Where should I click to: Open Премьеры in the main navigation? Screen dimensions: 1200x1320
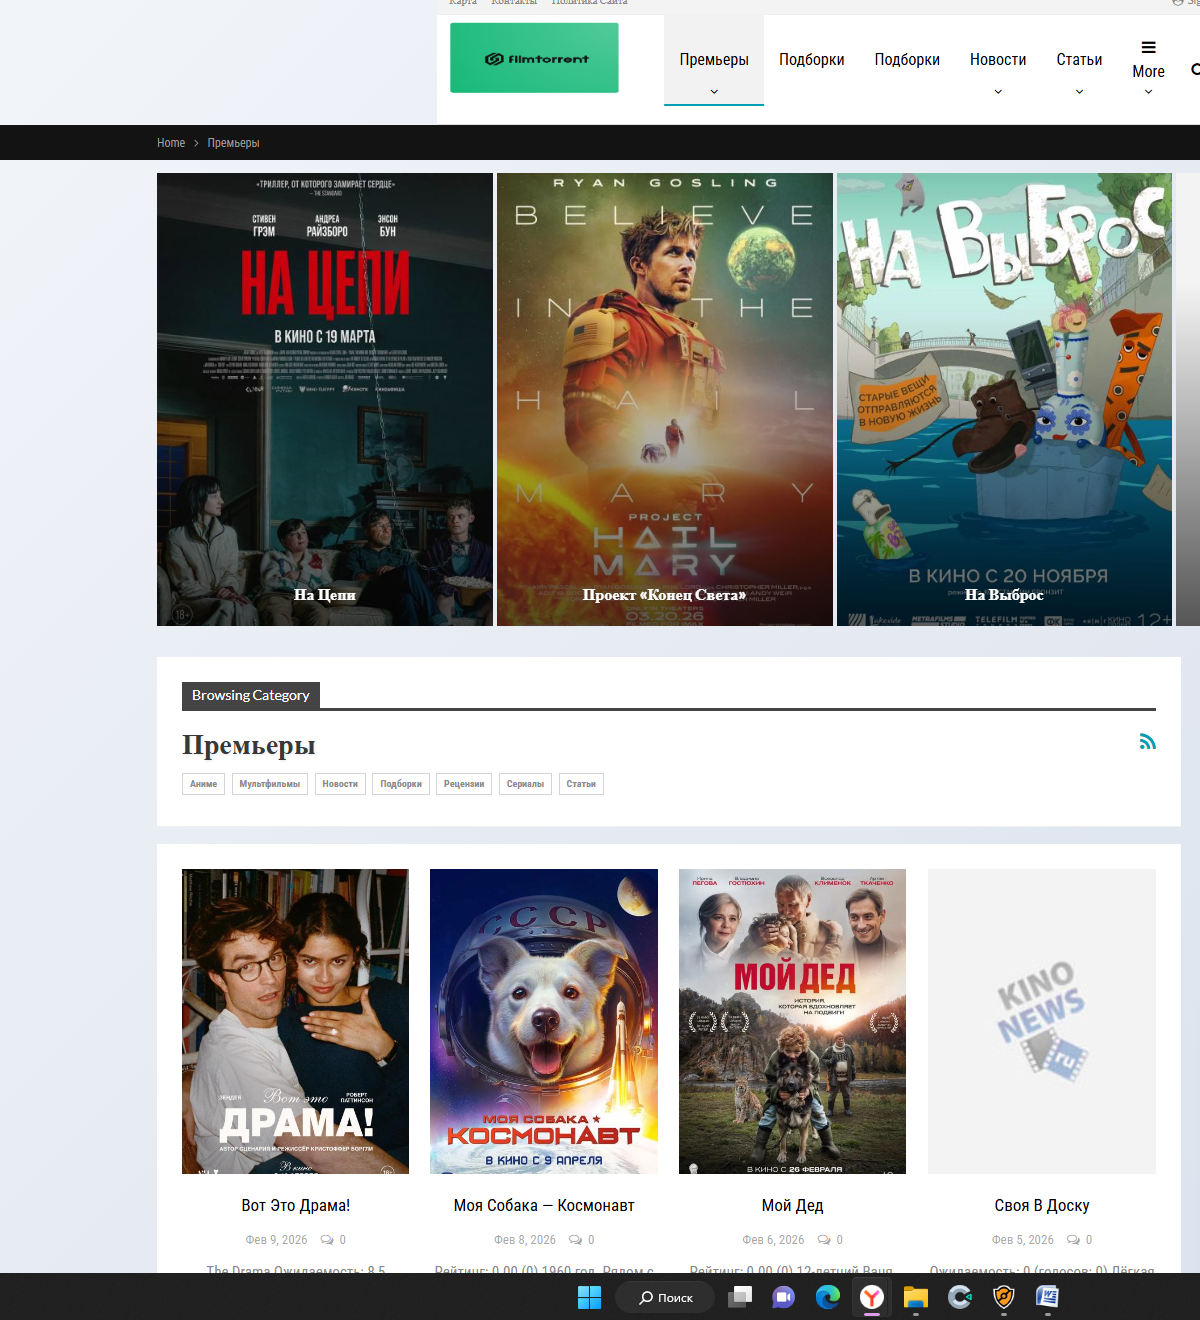714,60
